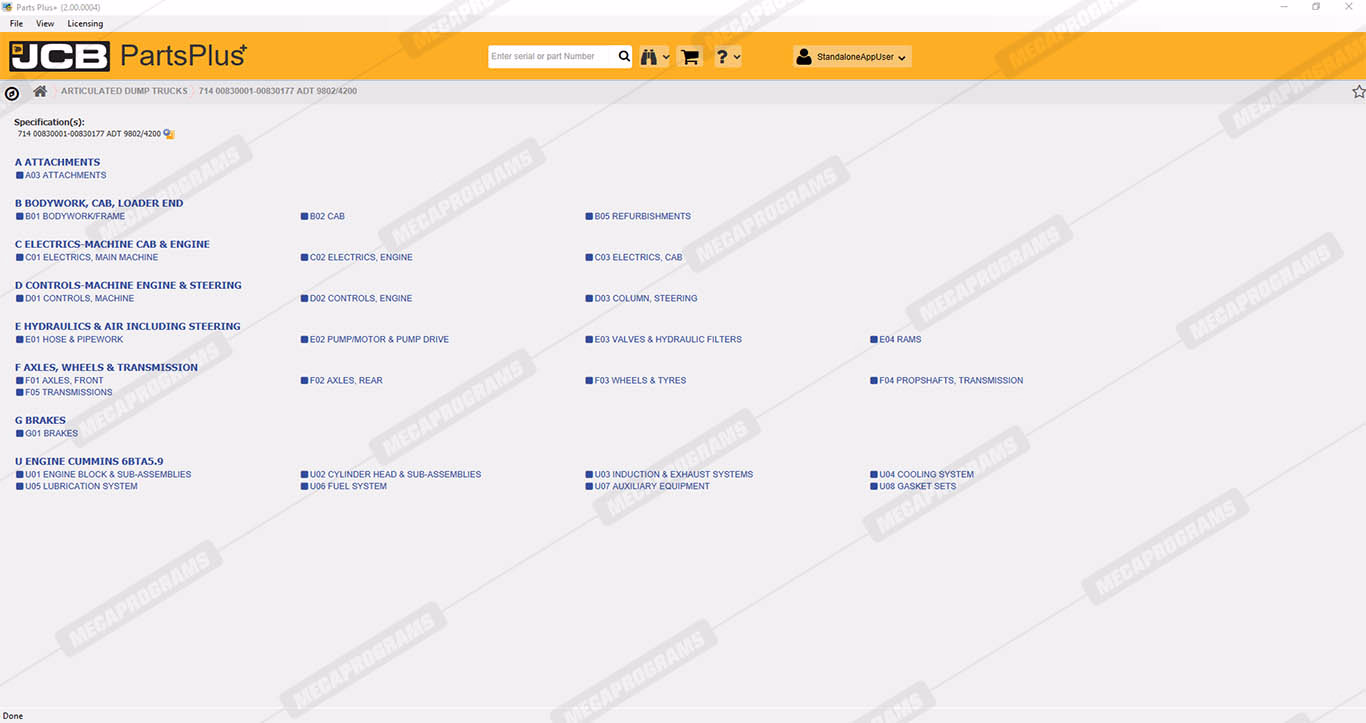Open F05 Transmissions
Image resolution: width=1366 pixels, height=723 pixels.
coord(64,392)
